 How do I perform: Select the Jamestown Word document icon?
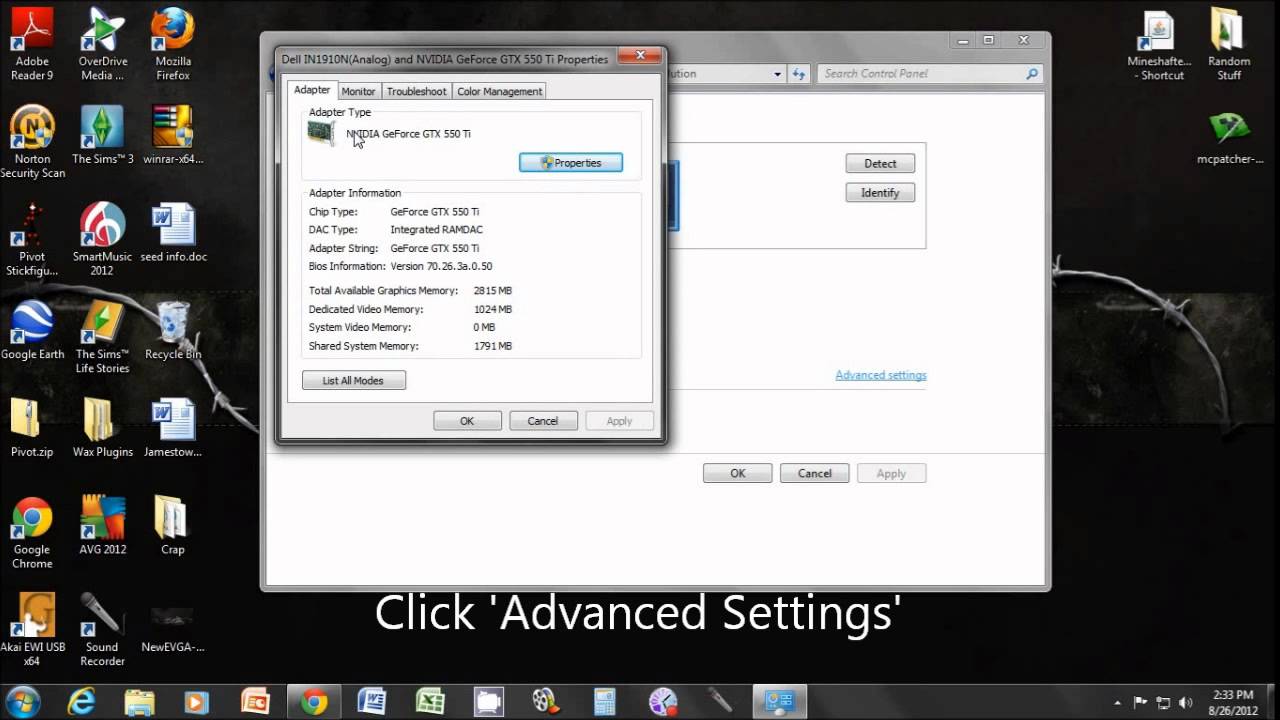click(173, 429)
